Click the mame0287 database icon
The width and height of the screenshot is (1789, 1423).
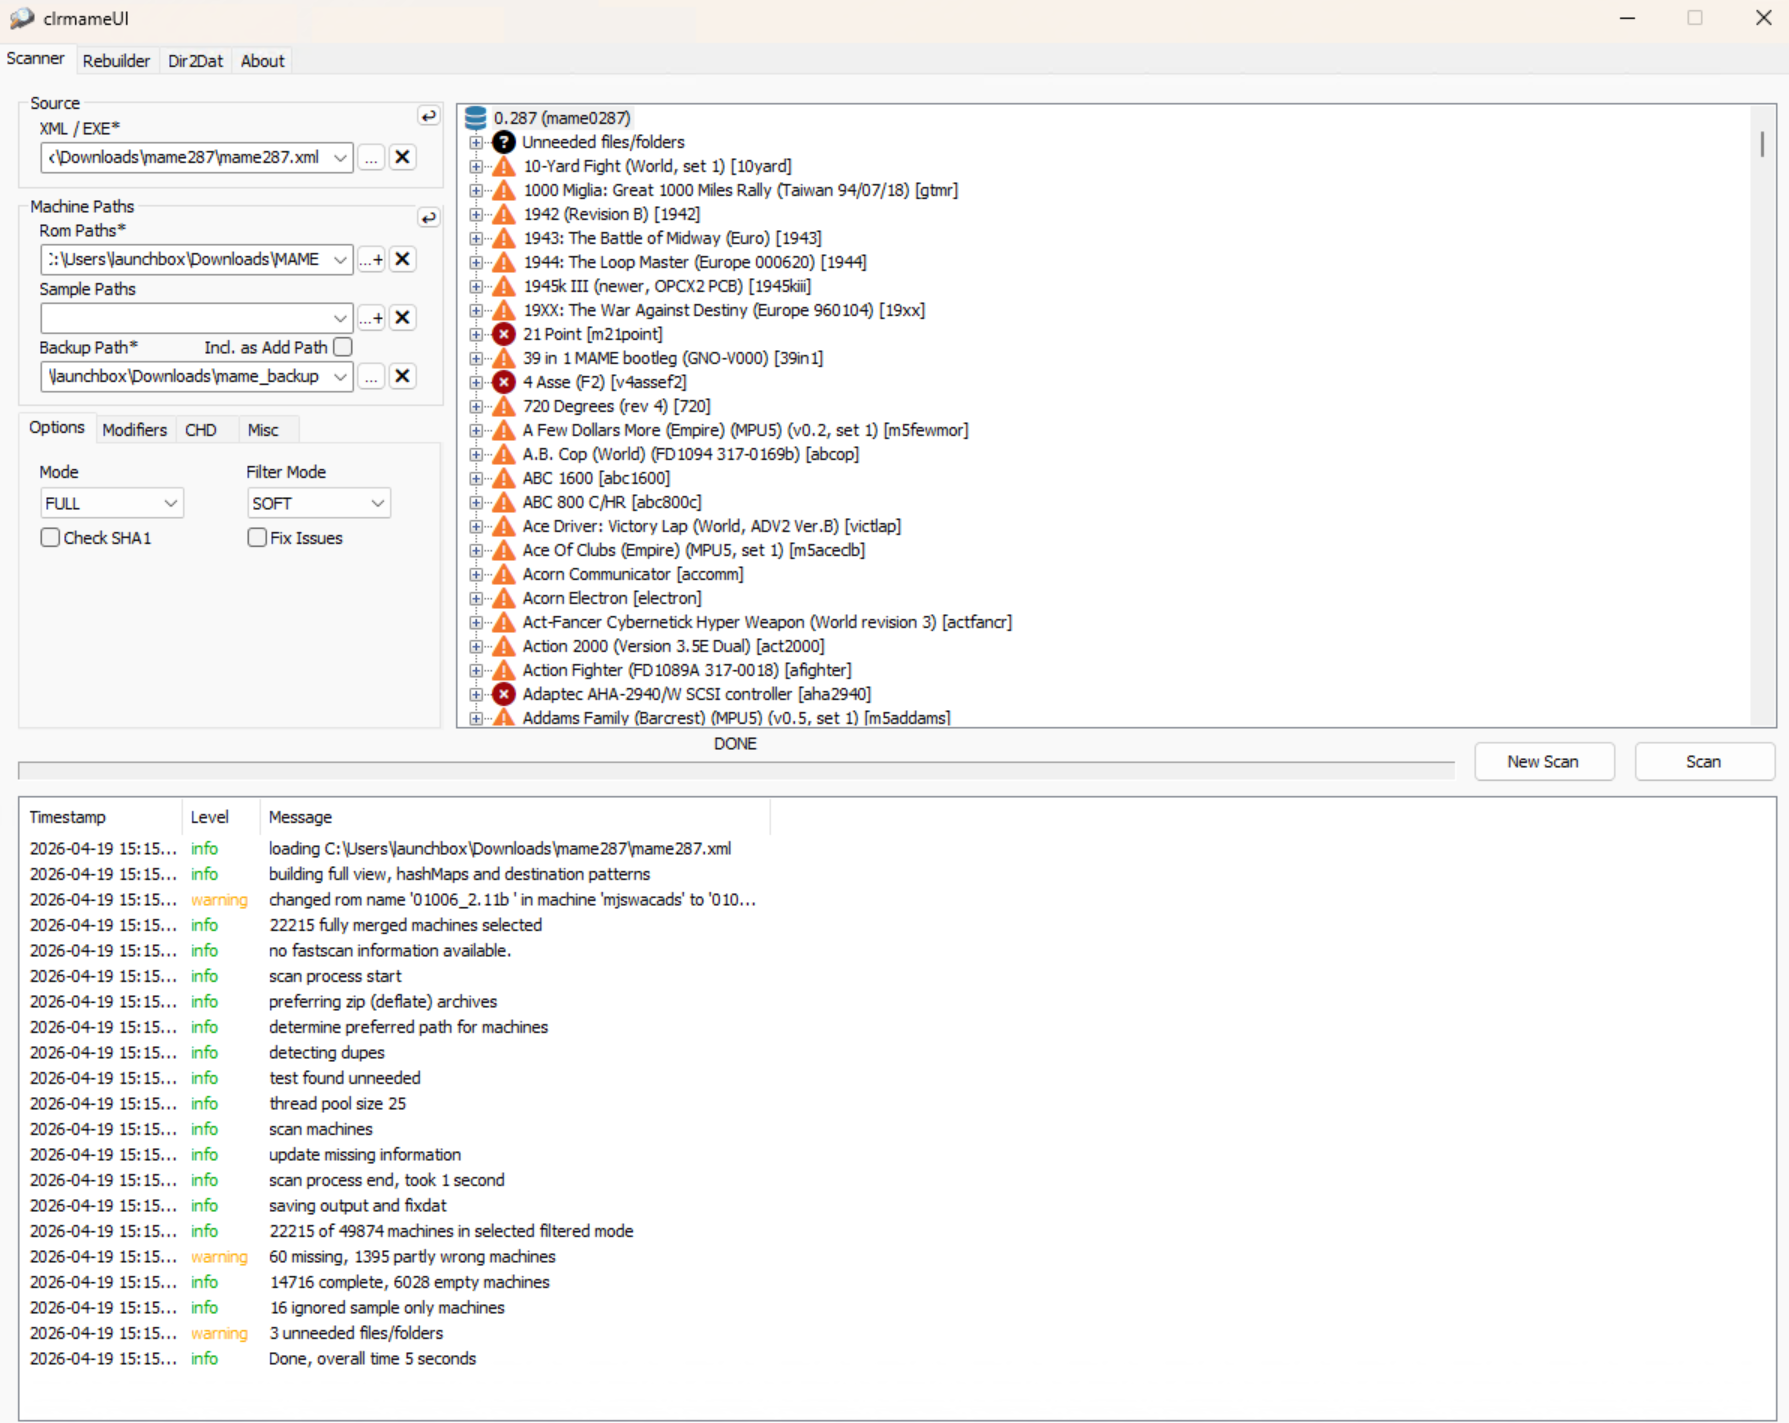[x=476, y=118]
